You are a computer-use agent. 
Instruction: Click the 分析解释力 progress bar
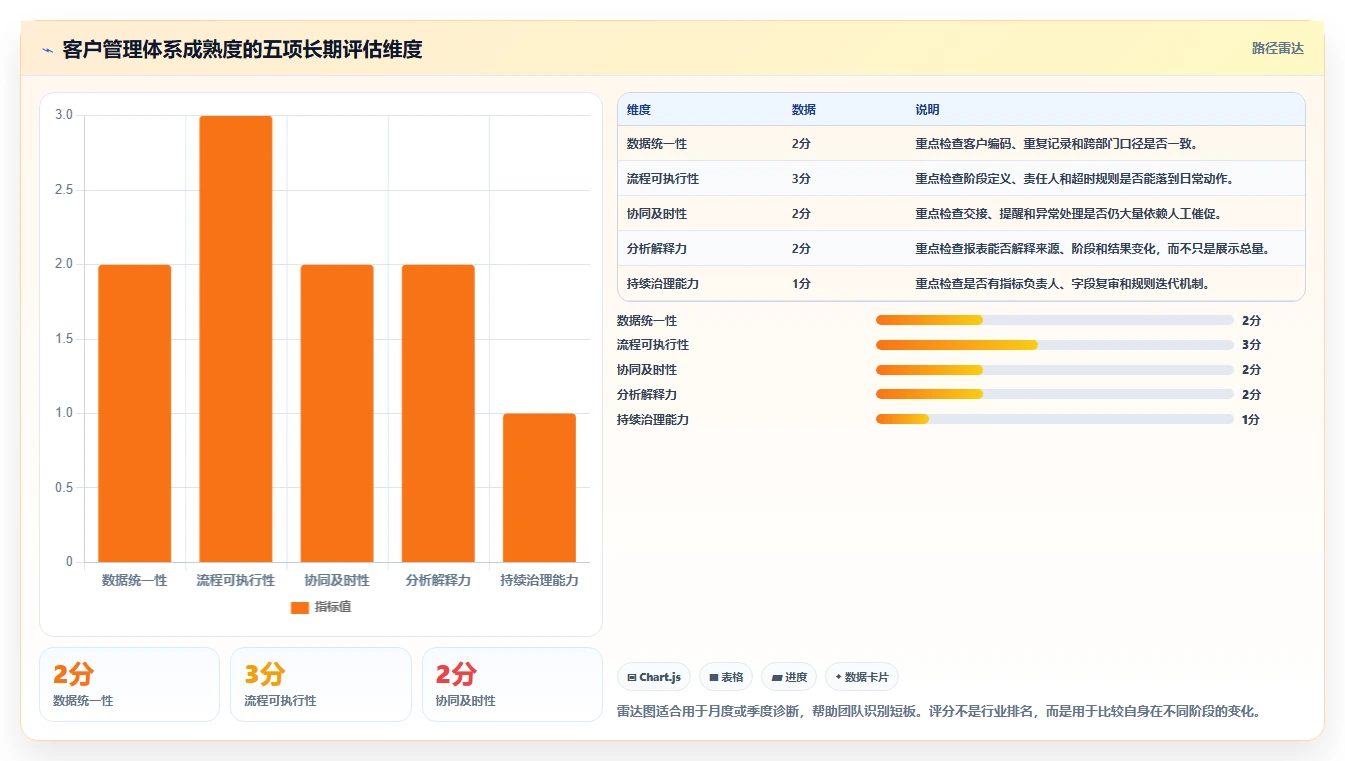click(x=1054, y=394)
